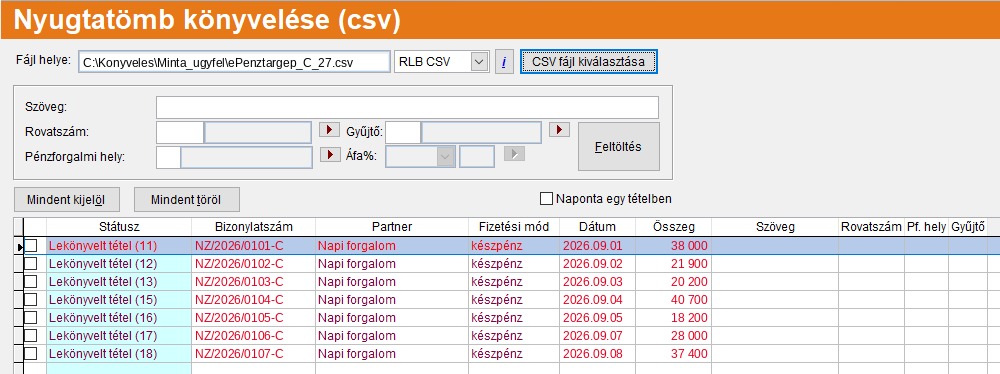Click the amount cell 40 700
The image size is (1000, 374).
point(673,299)
